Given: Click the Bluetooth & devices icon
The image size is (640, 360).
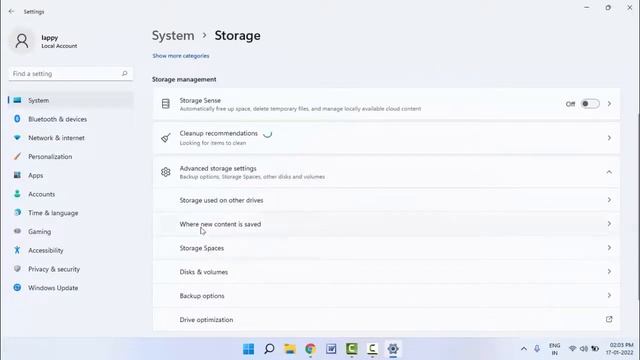Looking at the screenshot, I should point(17,119).
